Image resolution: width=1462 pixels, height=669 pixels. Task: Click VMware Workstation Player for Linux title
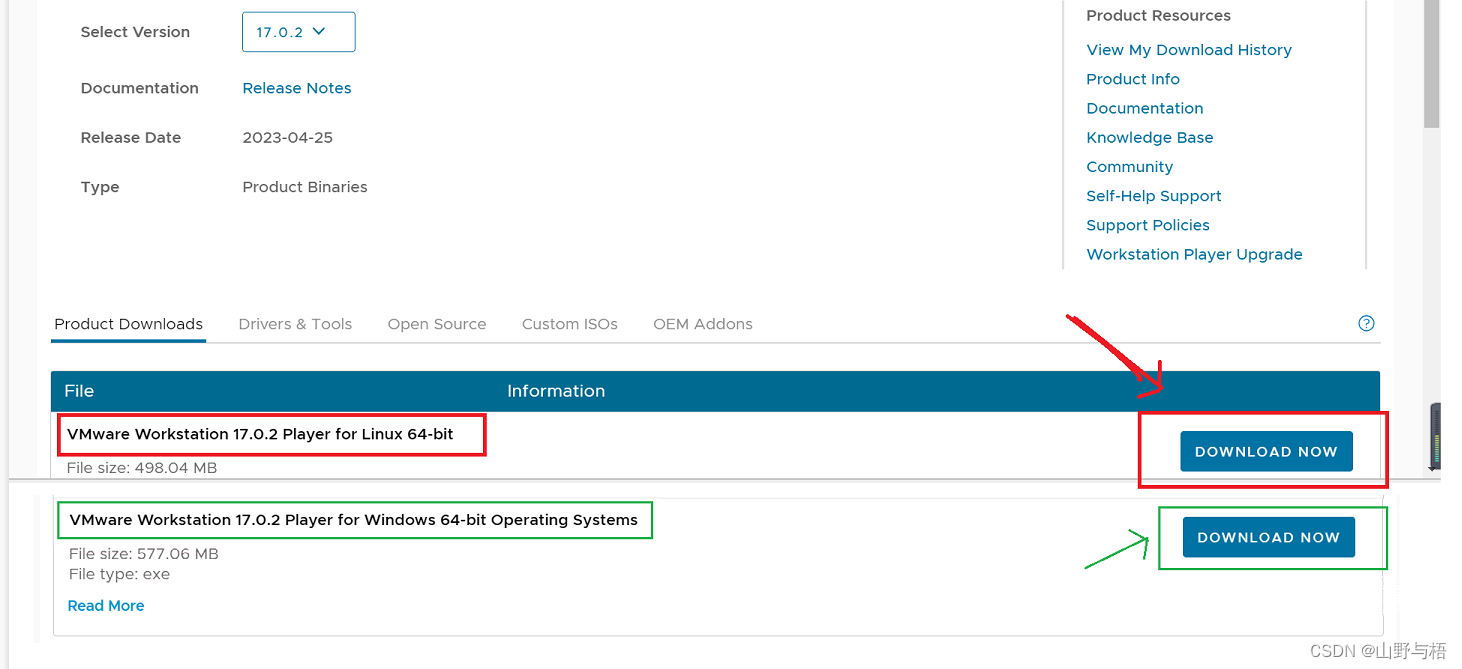click(x=260, y=434)
